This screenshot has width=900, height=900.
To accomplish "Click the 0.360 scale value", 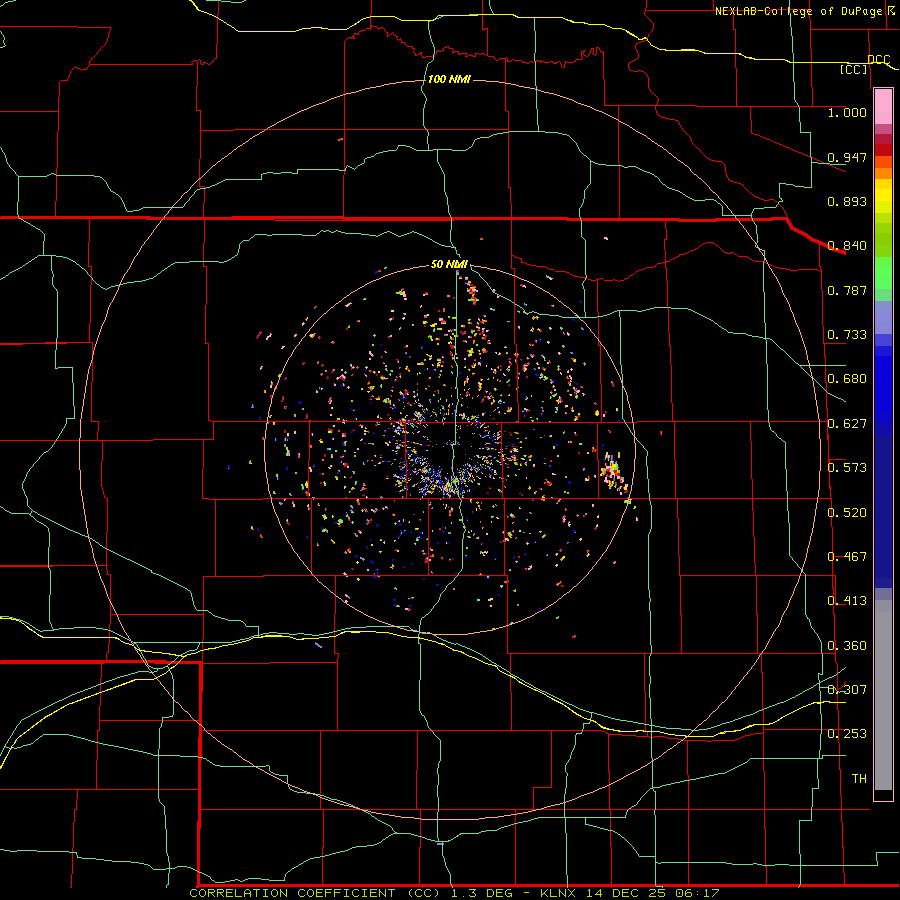I will coord(847,646).
